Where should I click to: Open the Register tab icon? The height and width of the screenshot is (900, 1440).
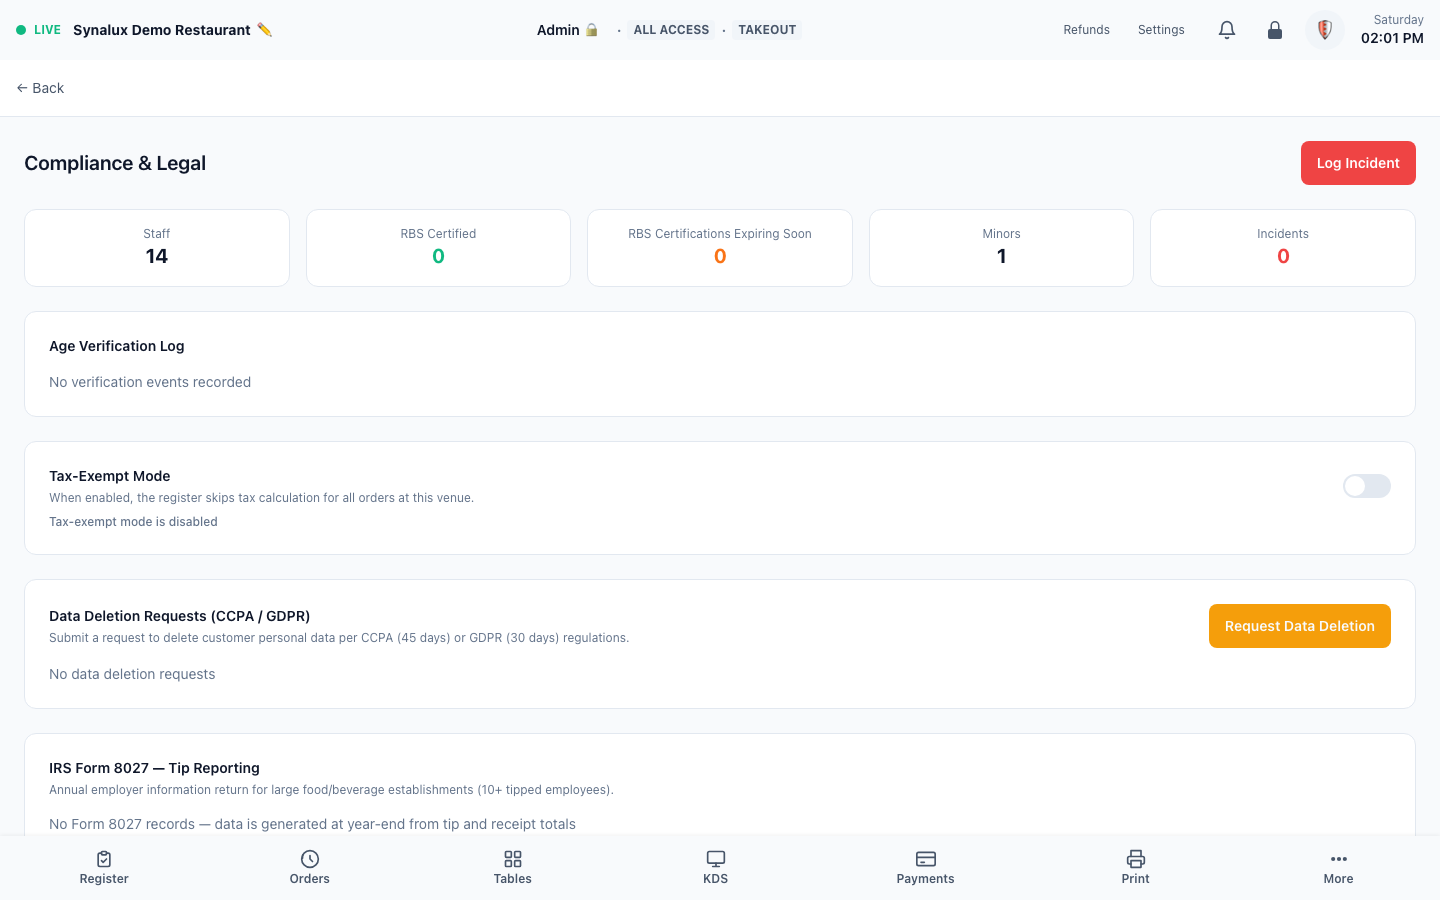(104, 859)
